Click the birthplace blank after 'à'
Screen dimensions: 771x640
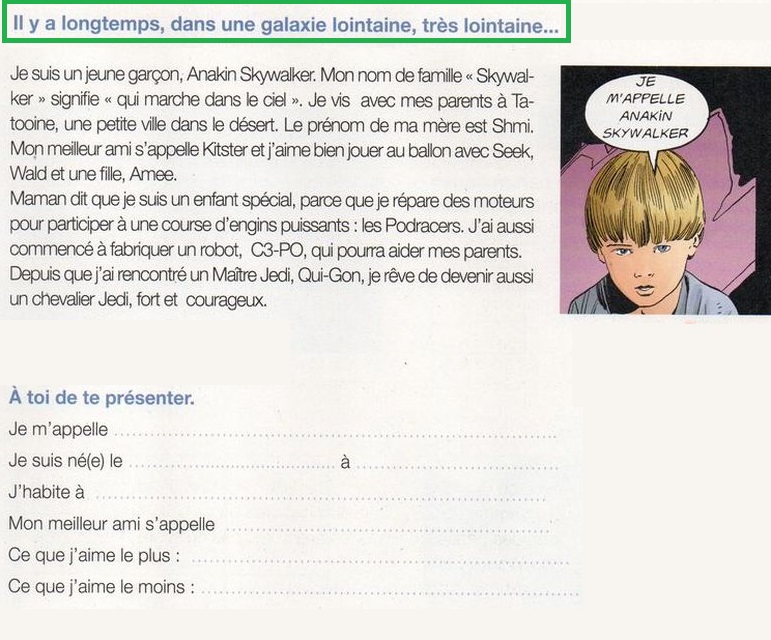click(x=456, y=464)
